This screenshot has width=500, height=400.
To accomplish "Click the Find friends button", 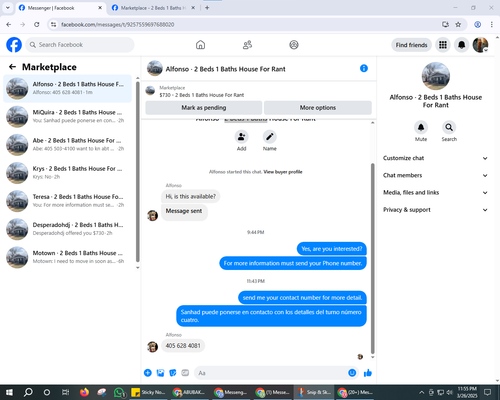I will tap(411, 45).
